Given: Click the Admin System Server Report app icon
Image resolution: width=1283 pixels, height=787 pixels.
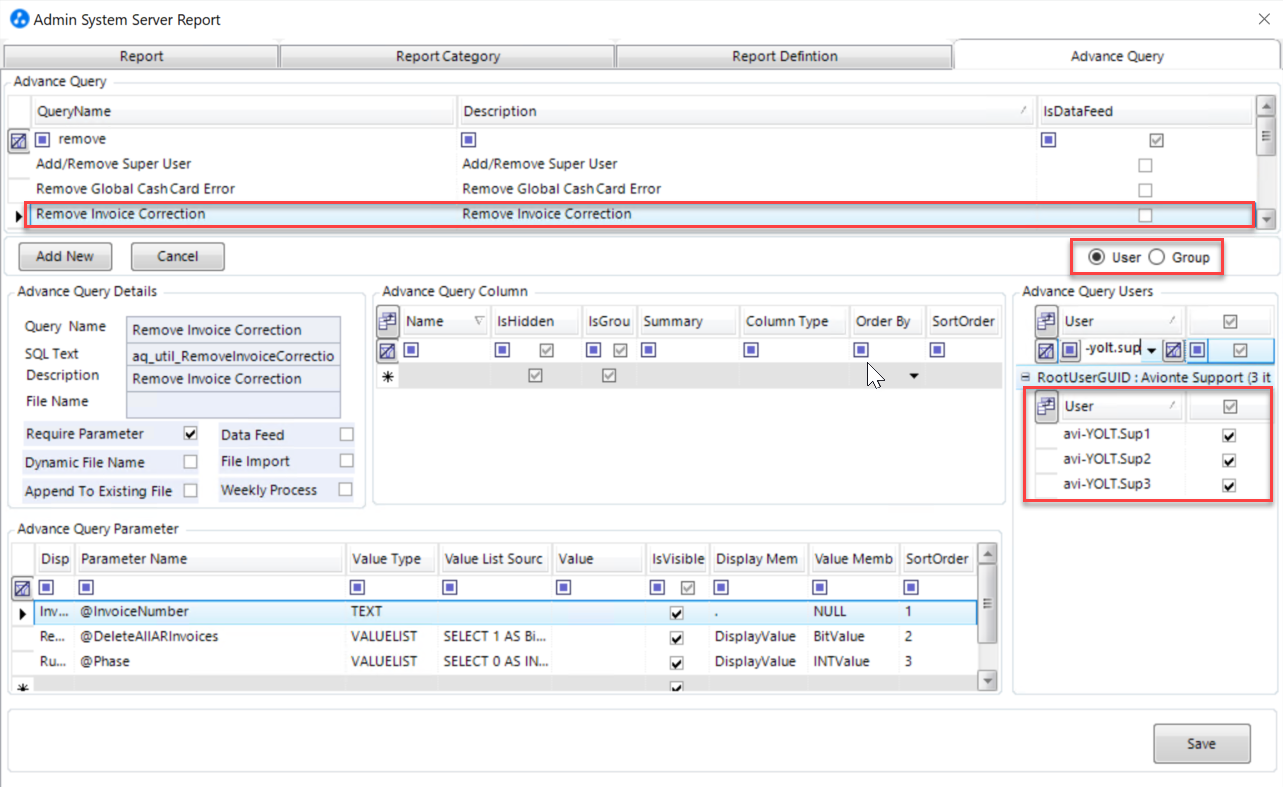Looking at the screenshot, I should 19,19.
